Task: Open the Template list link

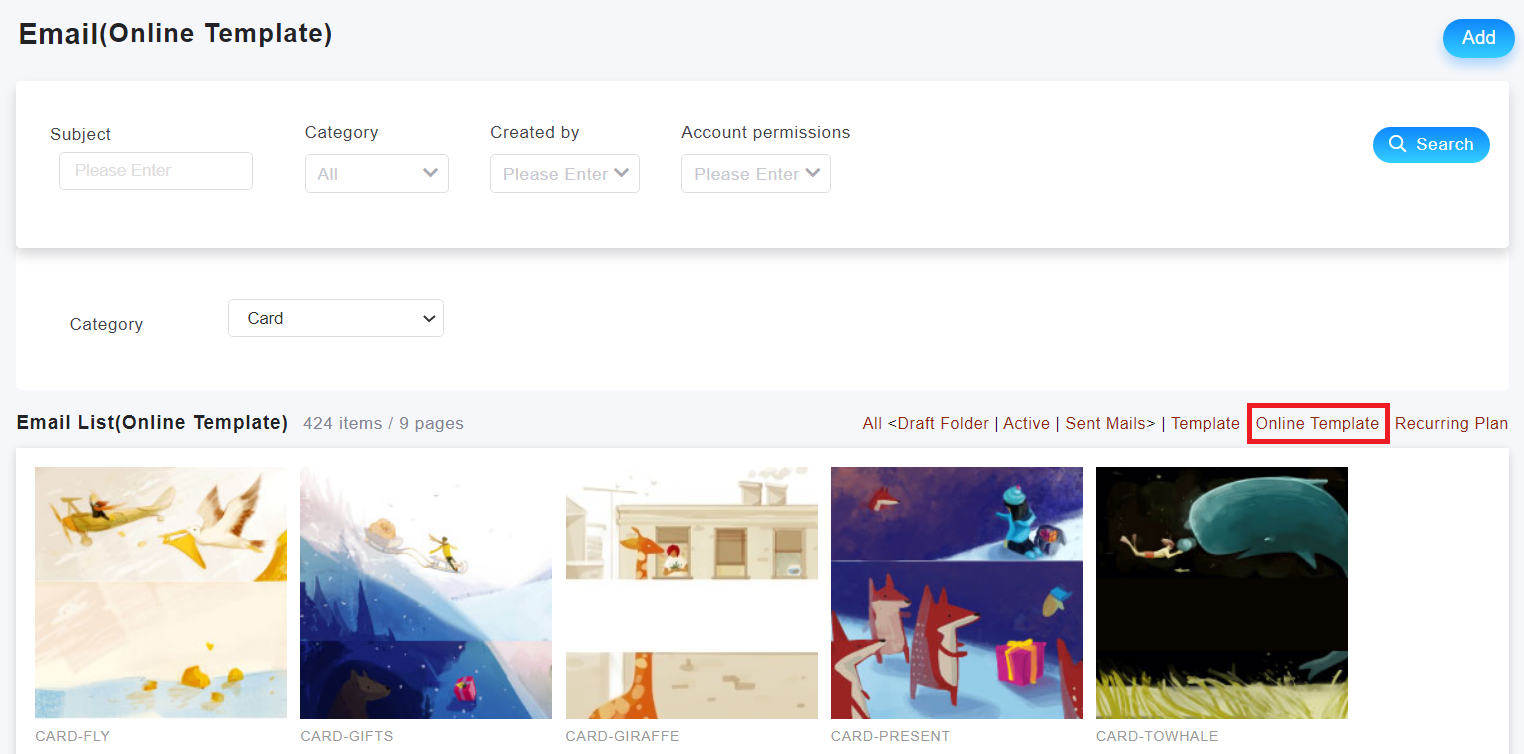Action: [1205, 424]
